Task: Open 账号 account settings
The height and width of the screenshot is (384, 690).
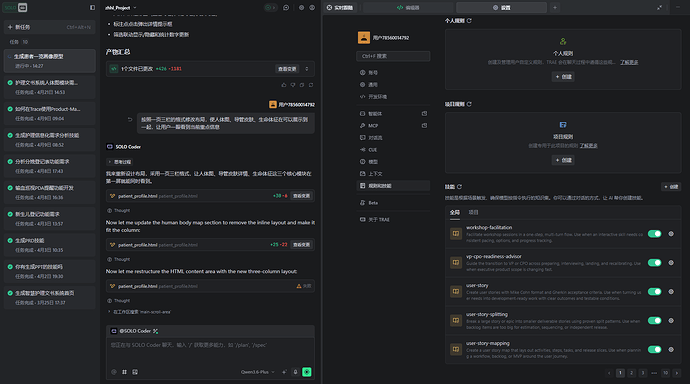Action: click(393, 73)
